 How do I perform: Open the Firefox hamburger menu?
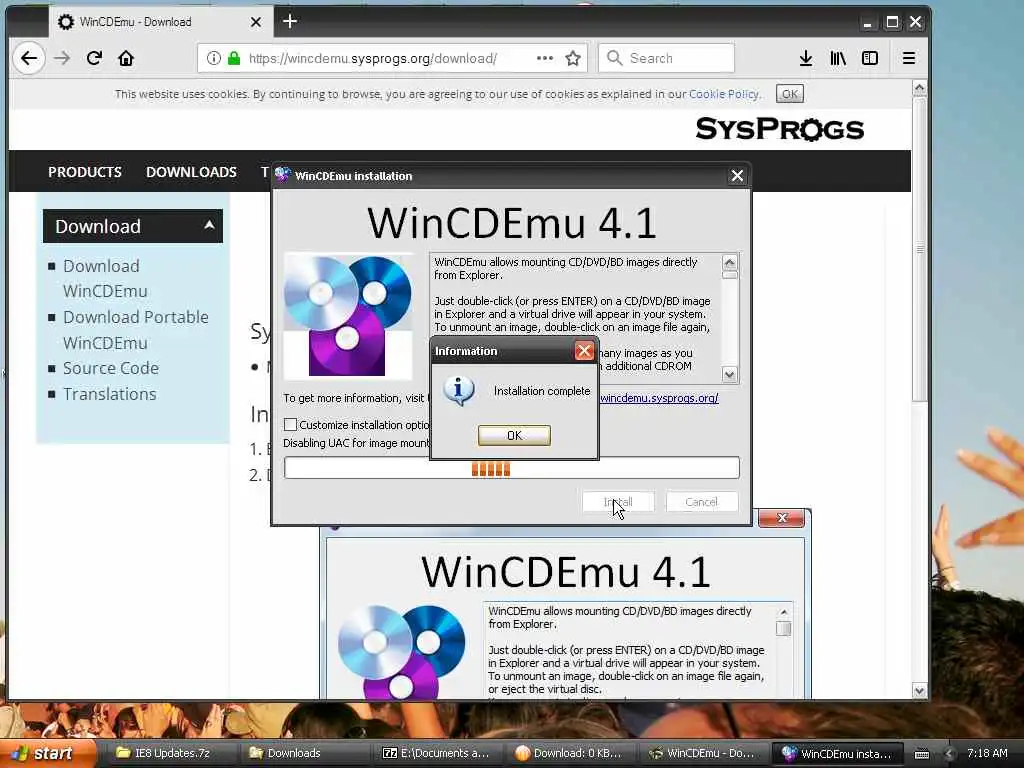[x=908, y=58]
